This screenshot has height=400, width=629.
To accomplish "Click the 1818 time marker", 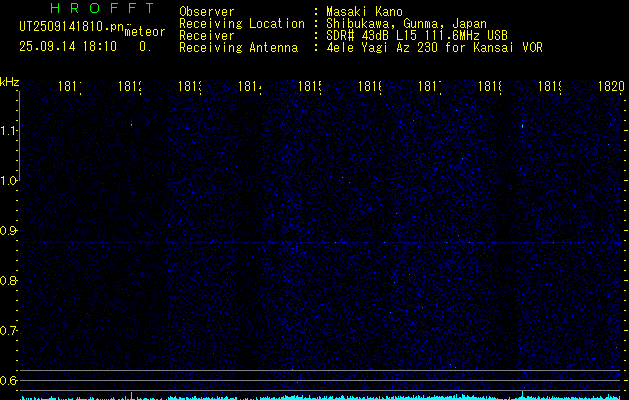I will click(x=489, y=86).
